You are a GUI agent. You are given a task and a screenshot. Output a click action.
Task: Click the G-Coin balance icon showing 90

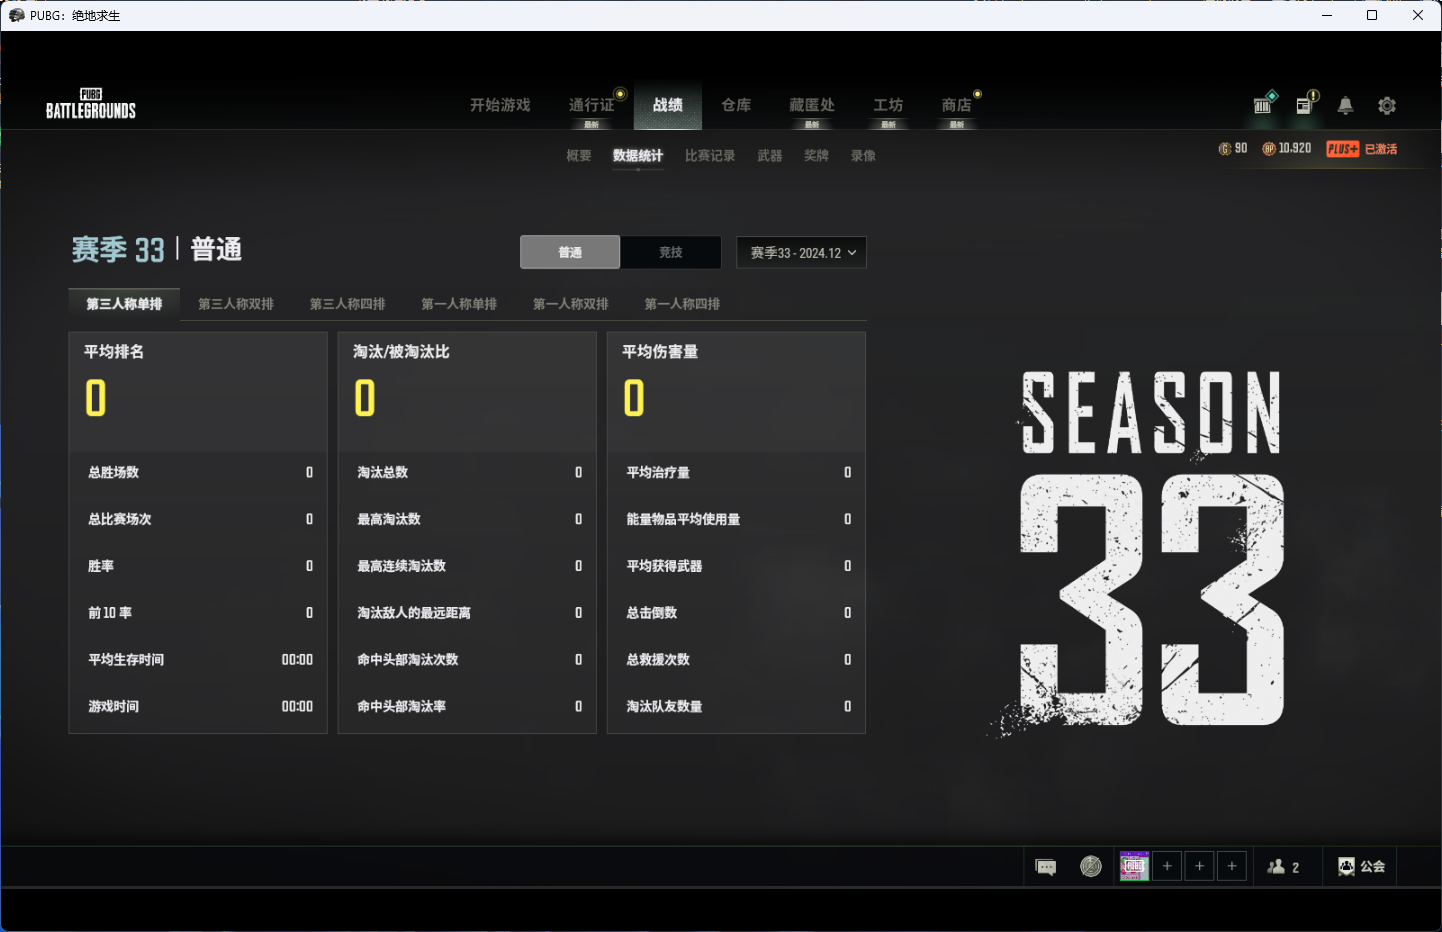click(x=1225, y=149)
